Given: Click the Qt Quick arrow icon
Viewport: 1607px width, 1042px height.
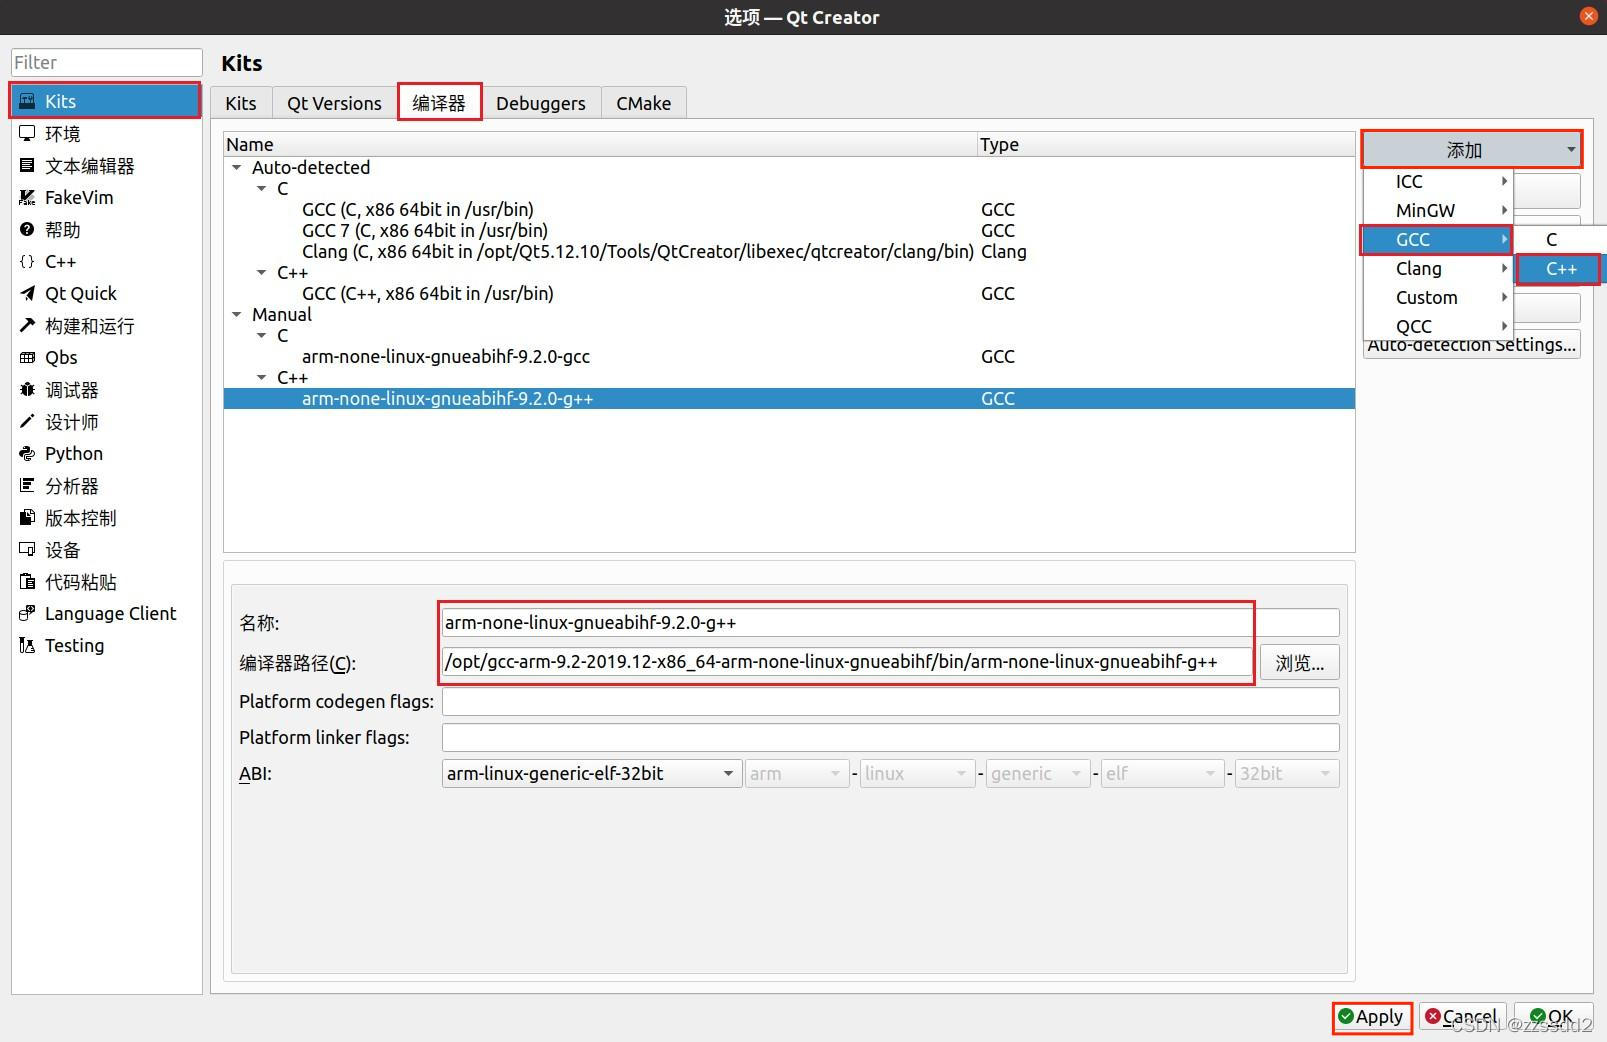Looking at the screenshot, I should (x=27, y=293).
